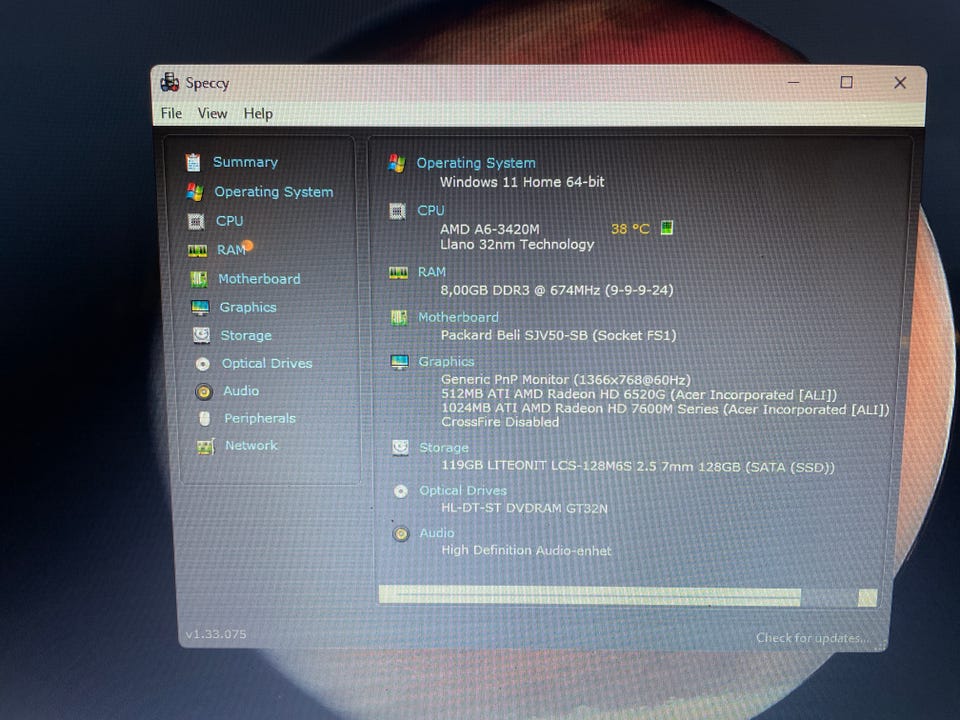Click Windows flag icon in summary panel
Image resolution: width=960 pixels, height=720 pixels.
pos(397,163)
